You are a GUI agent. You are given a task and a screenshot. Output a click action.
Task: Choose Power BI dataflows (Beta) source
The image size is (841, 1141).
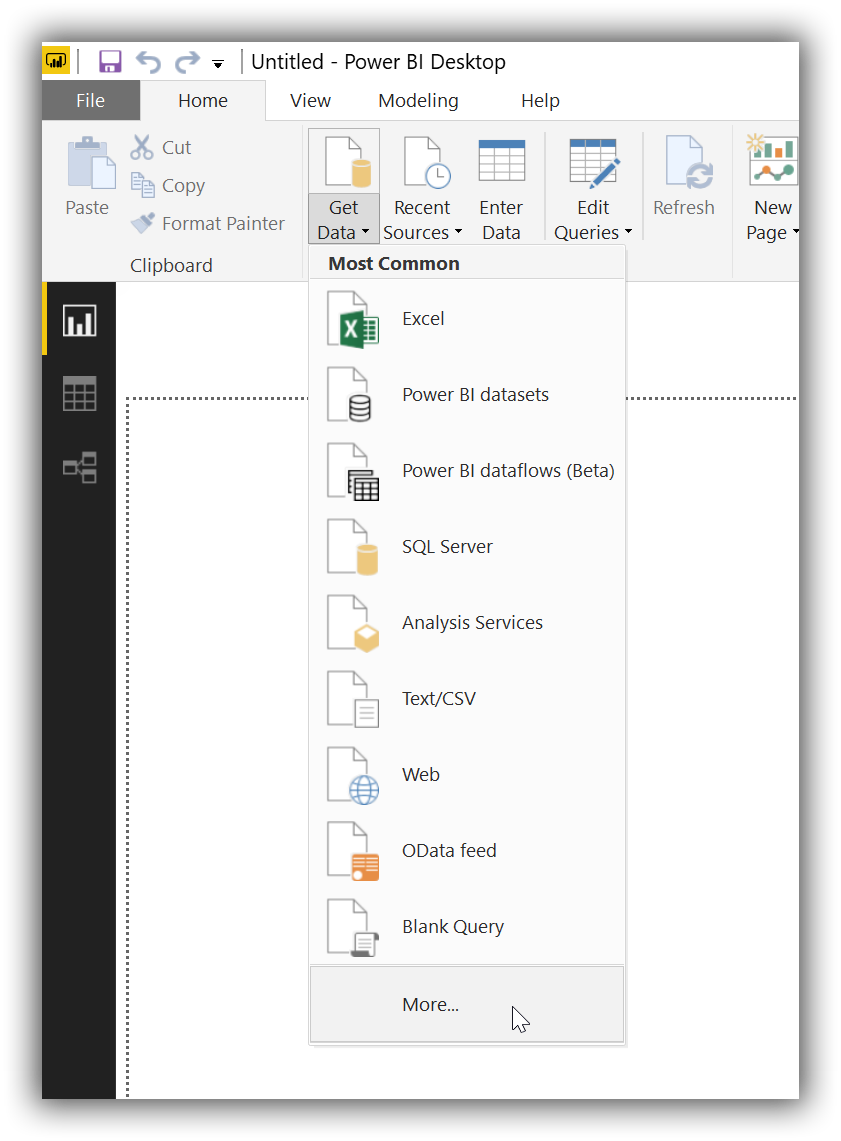pyautogui.click(x=508, y=470)
